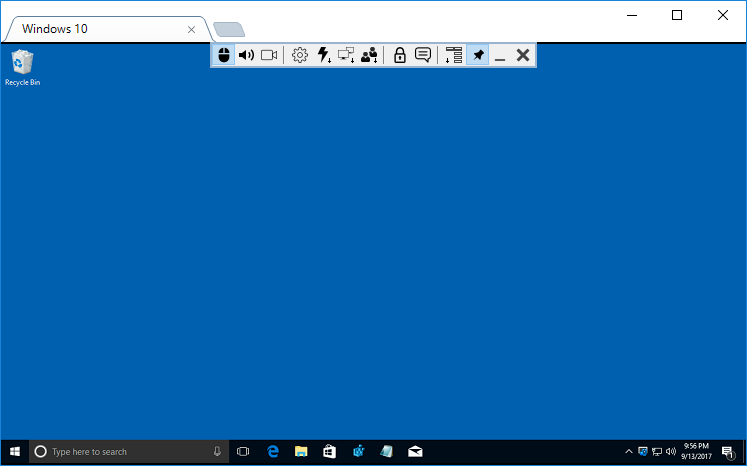Open a new blank tab
This screenshot has width=747, height=466.
click(x=229, y=29)
